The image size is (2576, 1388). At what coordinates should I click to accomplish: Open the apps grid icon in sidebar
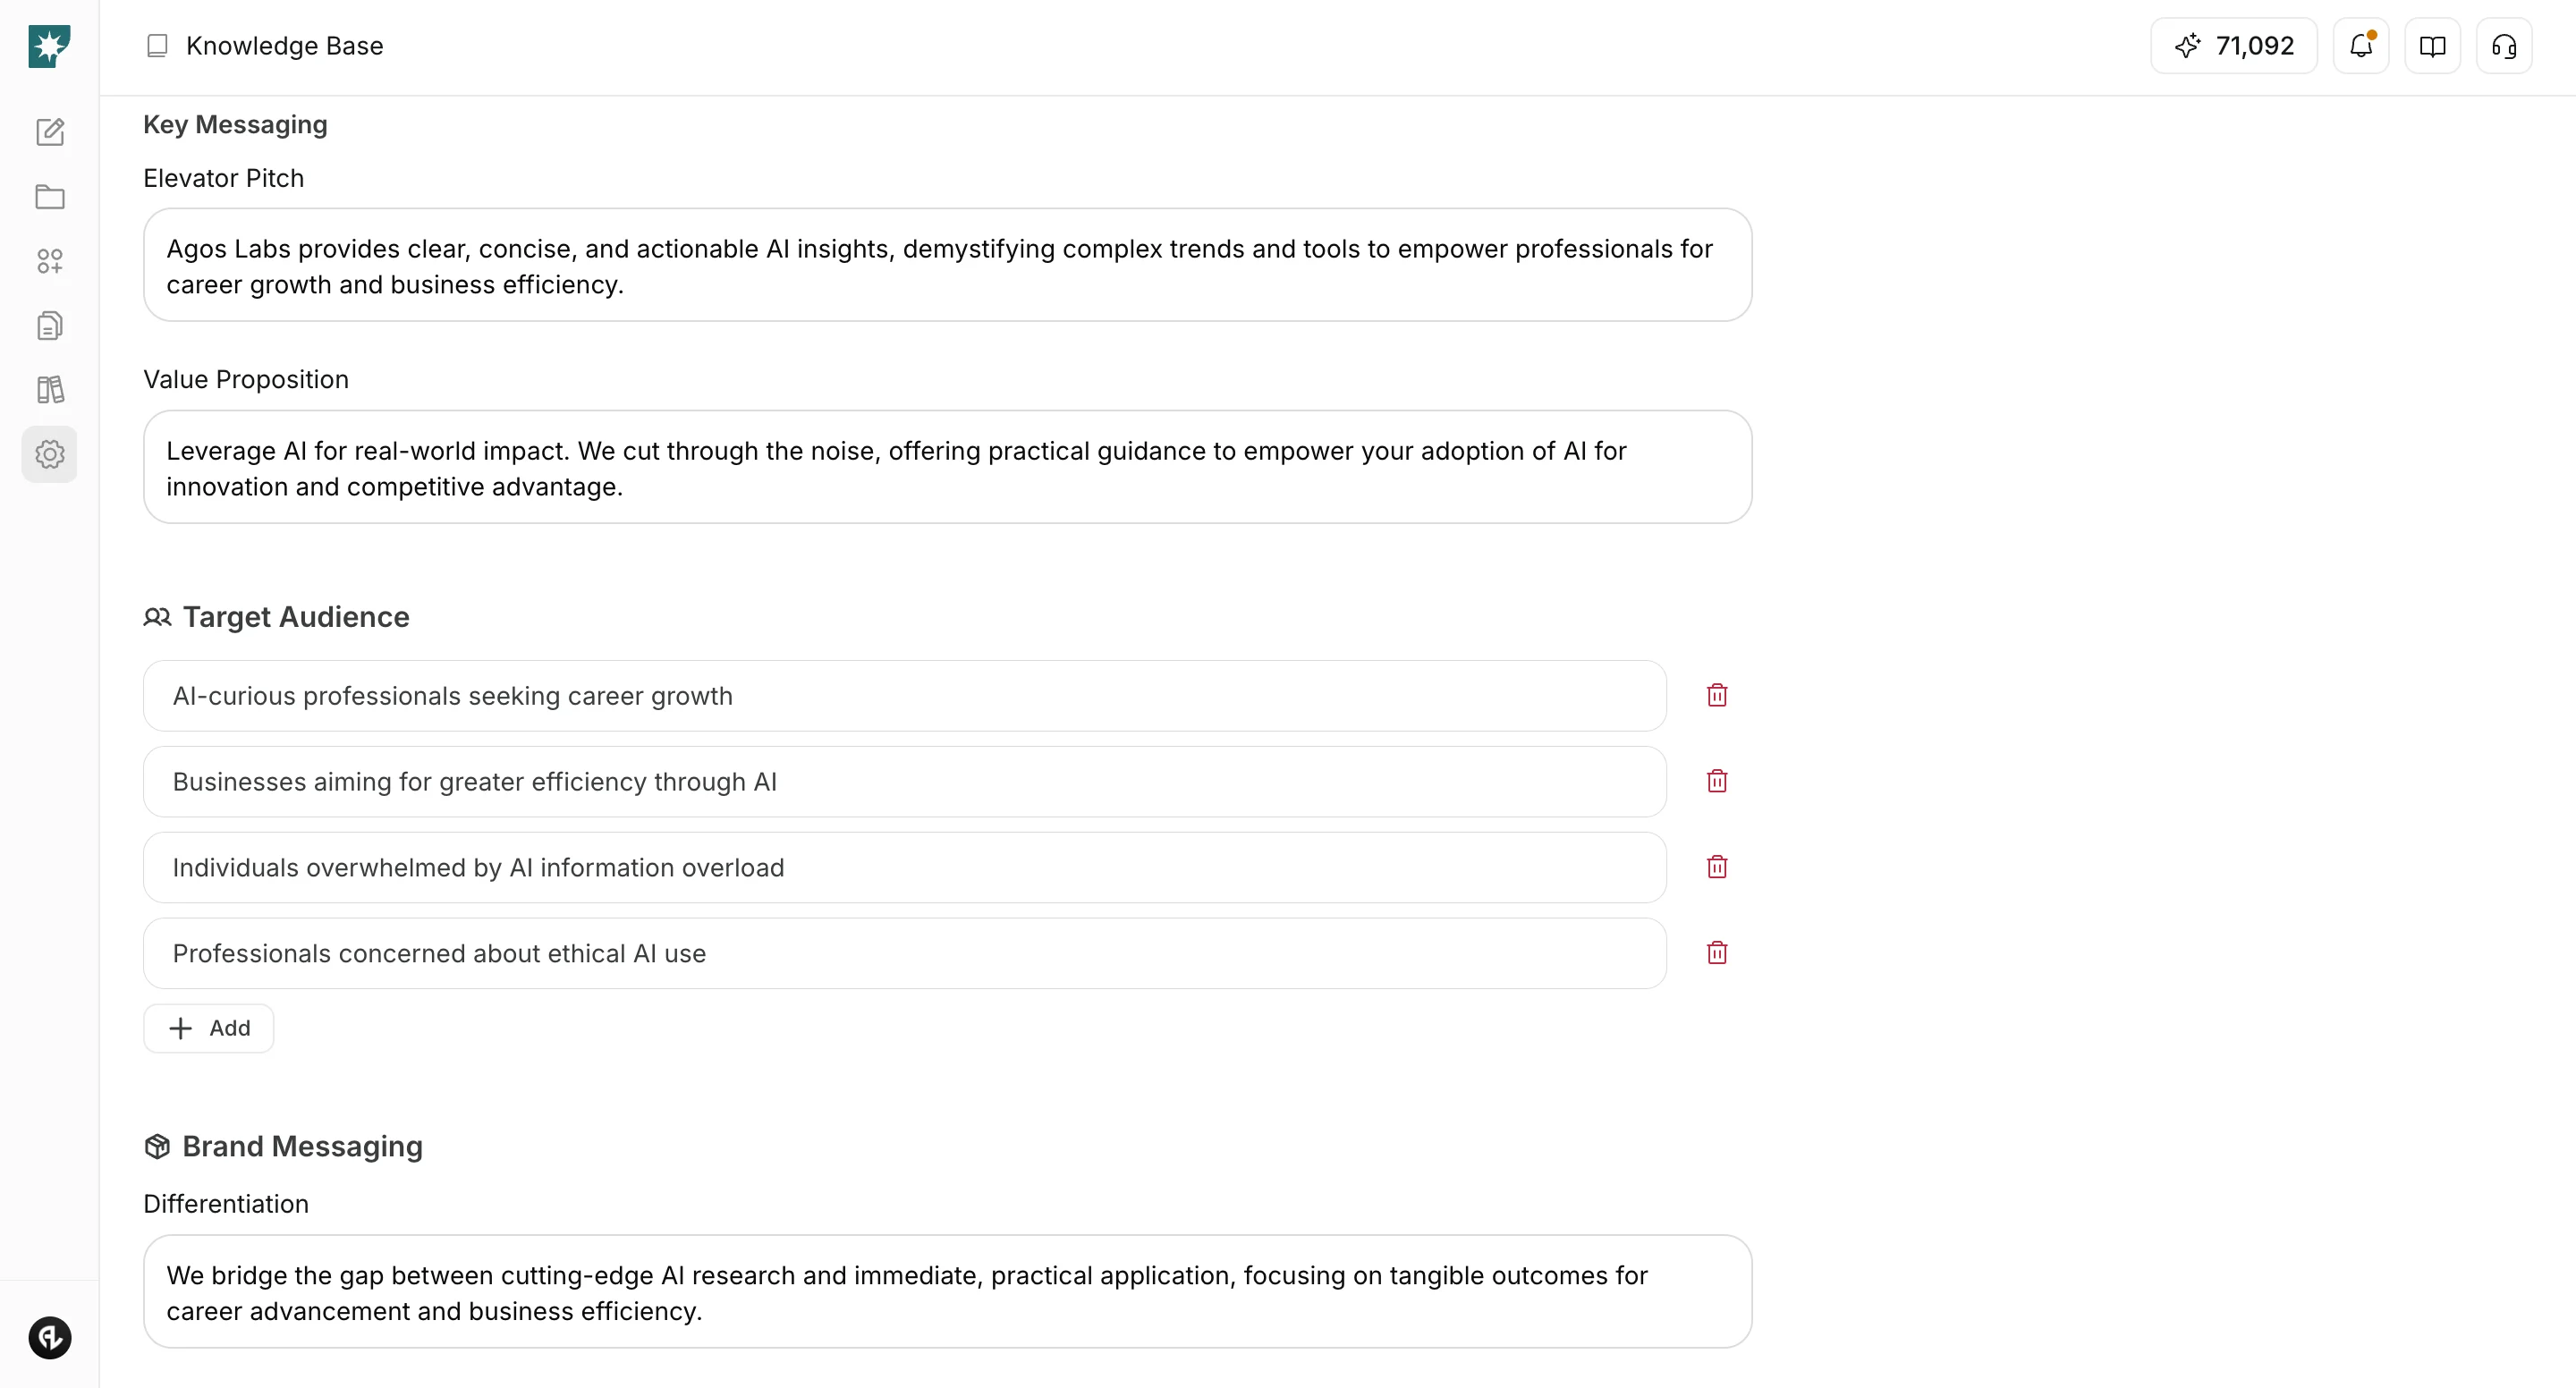(49, 261)
